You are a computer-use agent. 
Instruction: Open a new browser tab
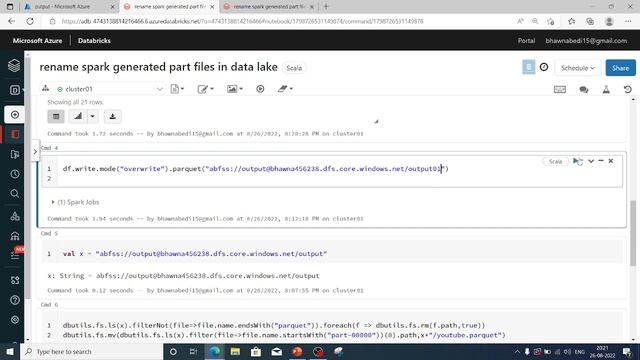coord(326,7)
